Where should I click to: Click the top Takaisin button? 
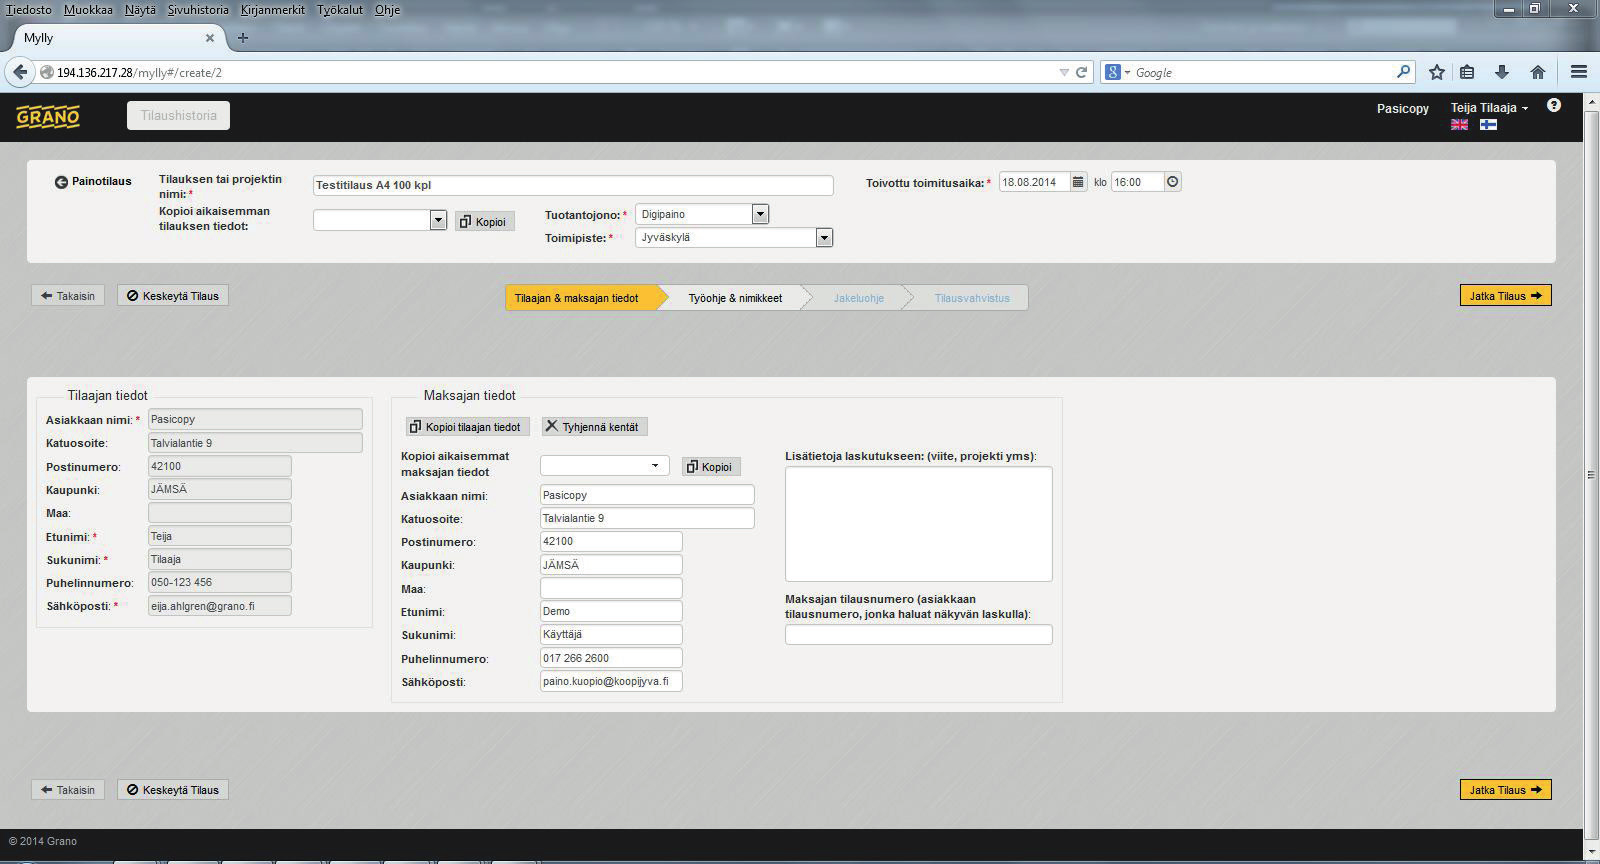click(x=68, y=296)
